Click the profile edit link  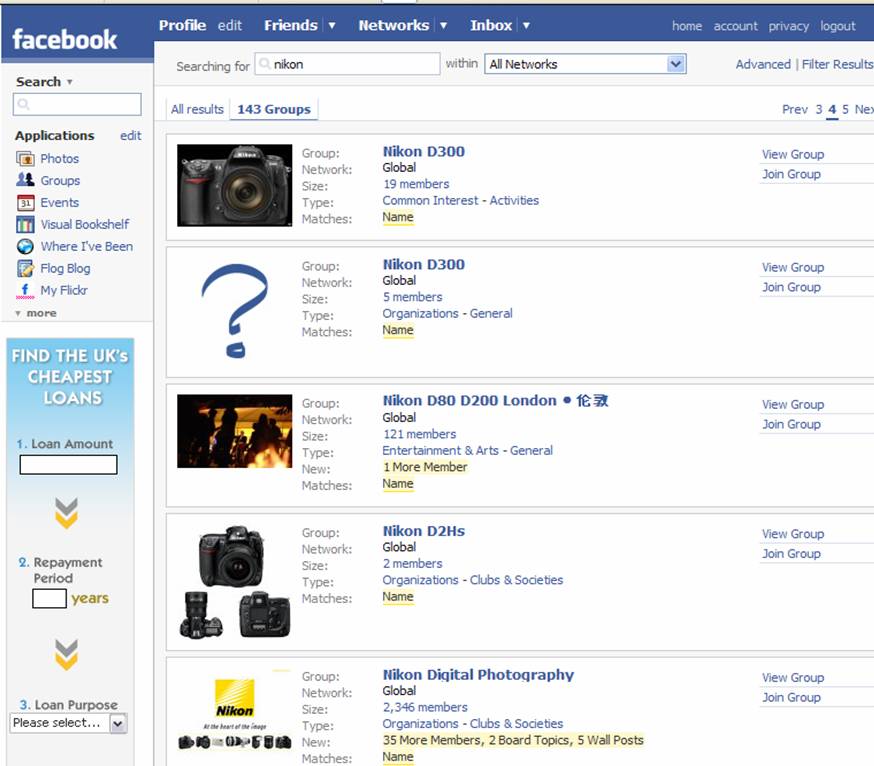(x=230, y=26)
